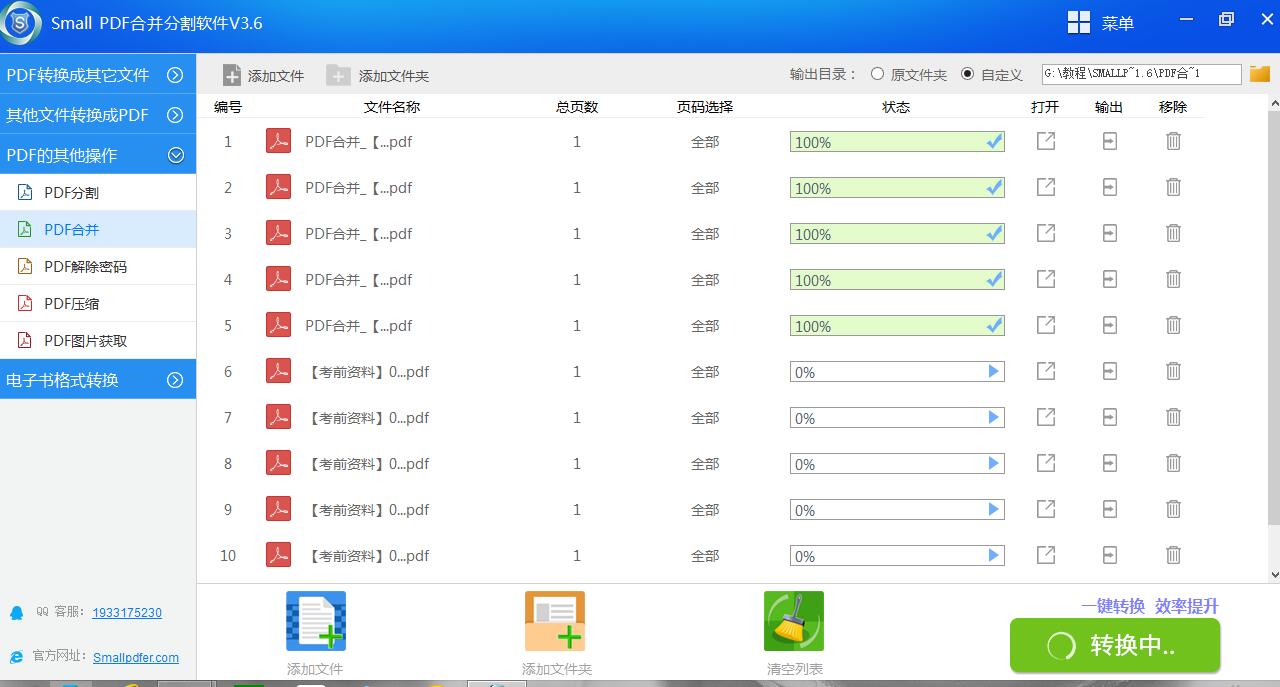Open output location for row 8
Screen dimensions: 1280x687
(x=1109, y=463)
